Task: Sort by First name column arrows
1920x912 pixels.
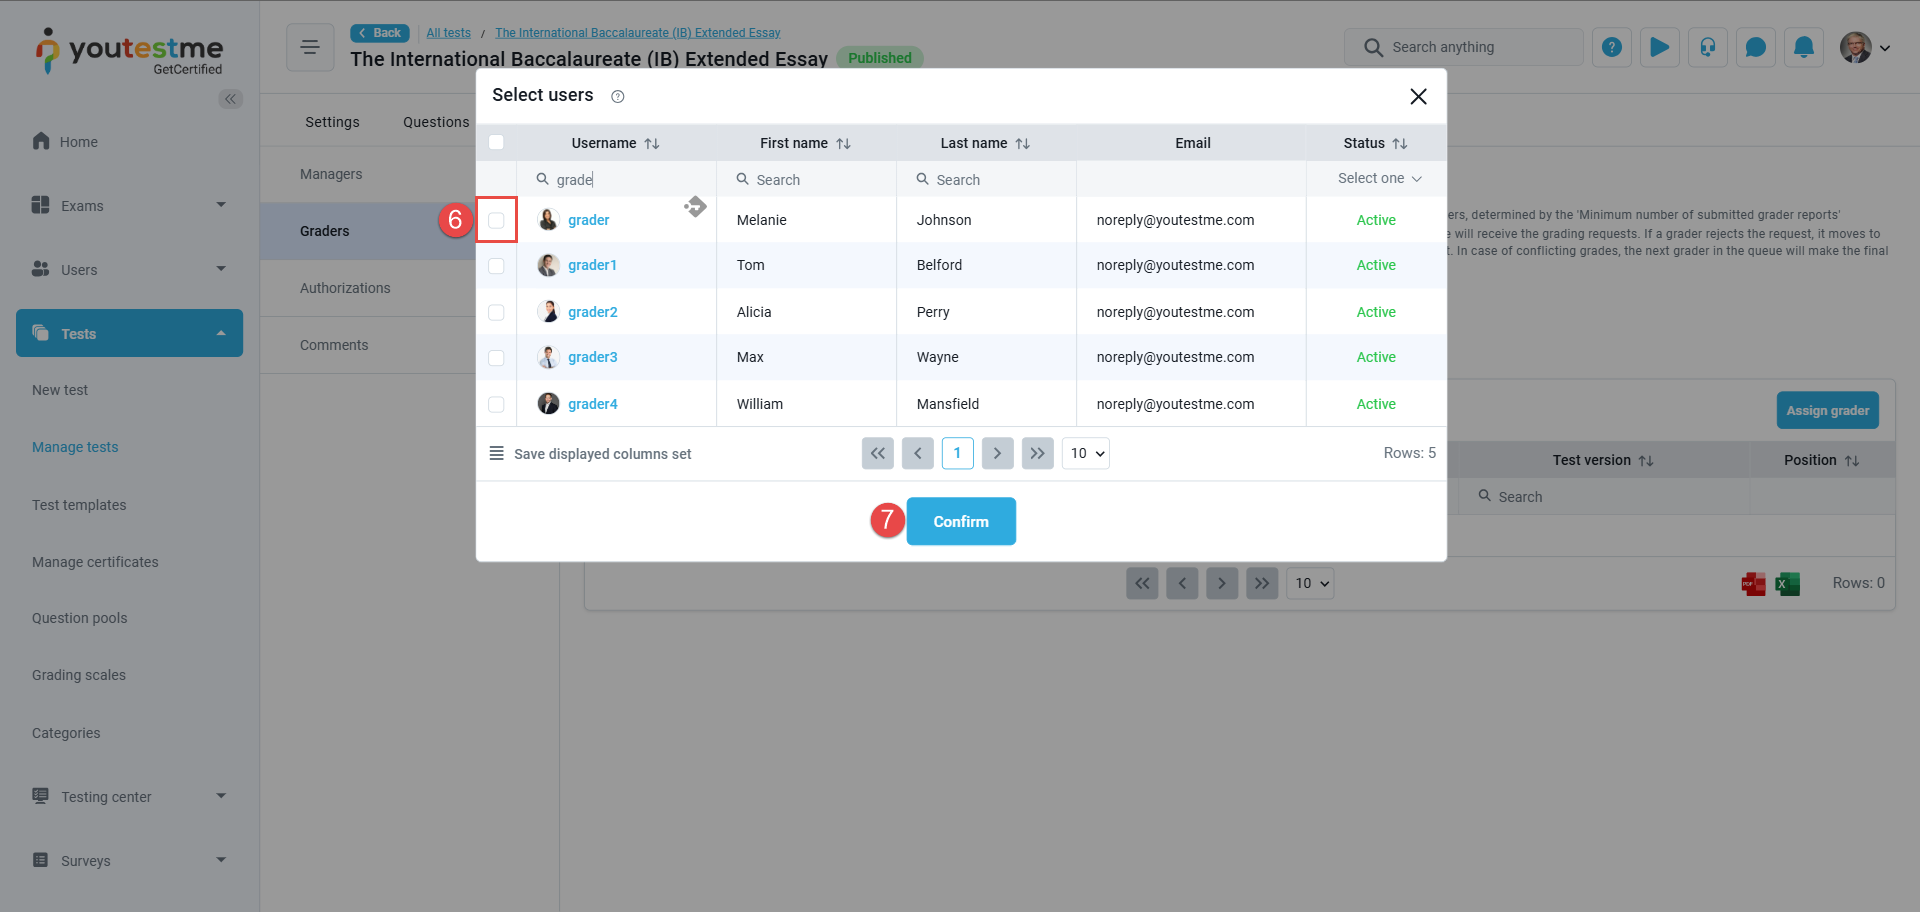Action: click(843, 144)
